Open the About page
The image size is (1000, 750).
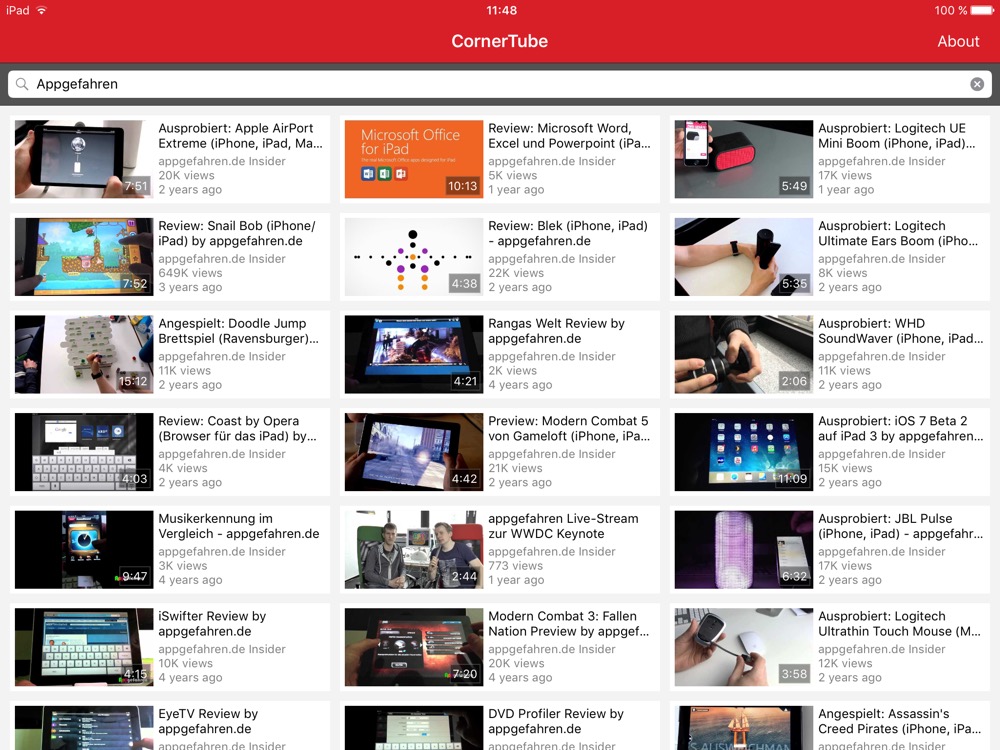(957, 41)
